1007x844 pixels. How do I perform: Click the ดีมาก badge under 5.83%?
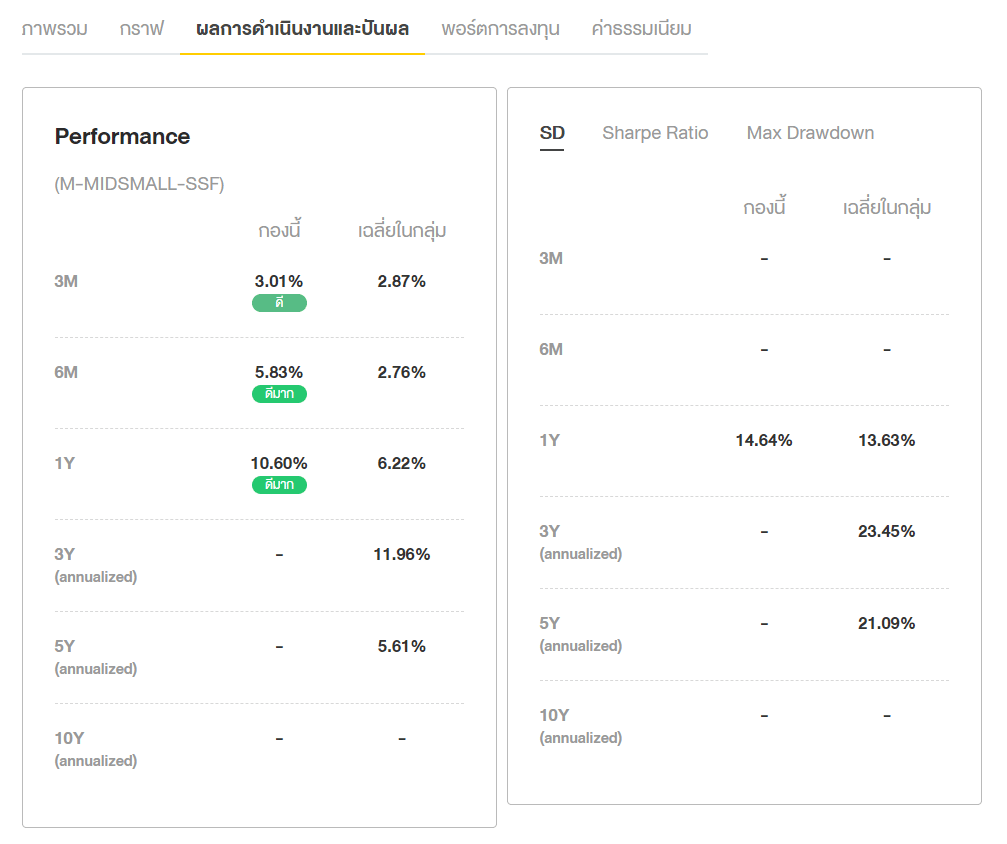point(279,394)
